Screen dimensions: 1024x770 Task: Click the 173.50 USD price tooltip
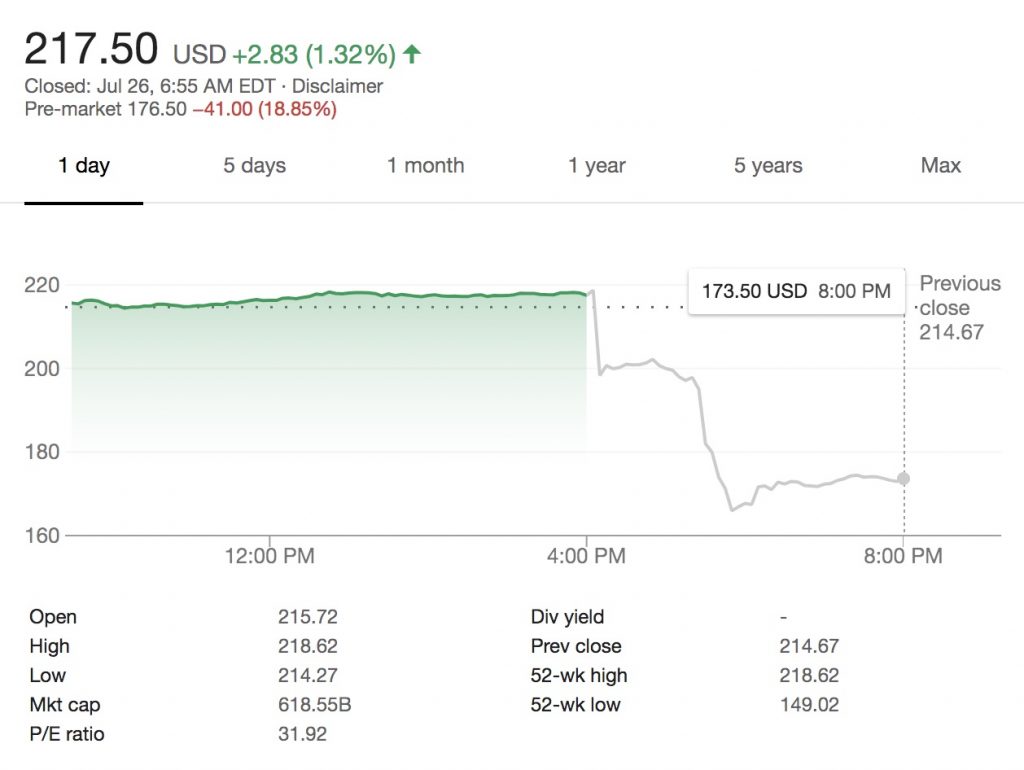point(795,292)
